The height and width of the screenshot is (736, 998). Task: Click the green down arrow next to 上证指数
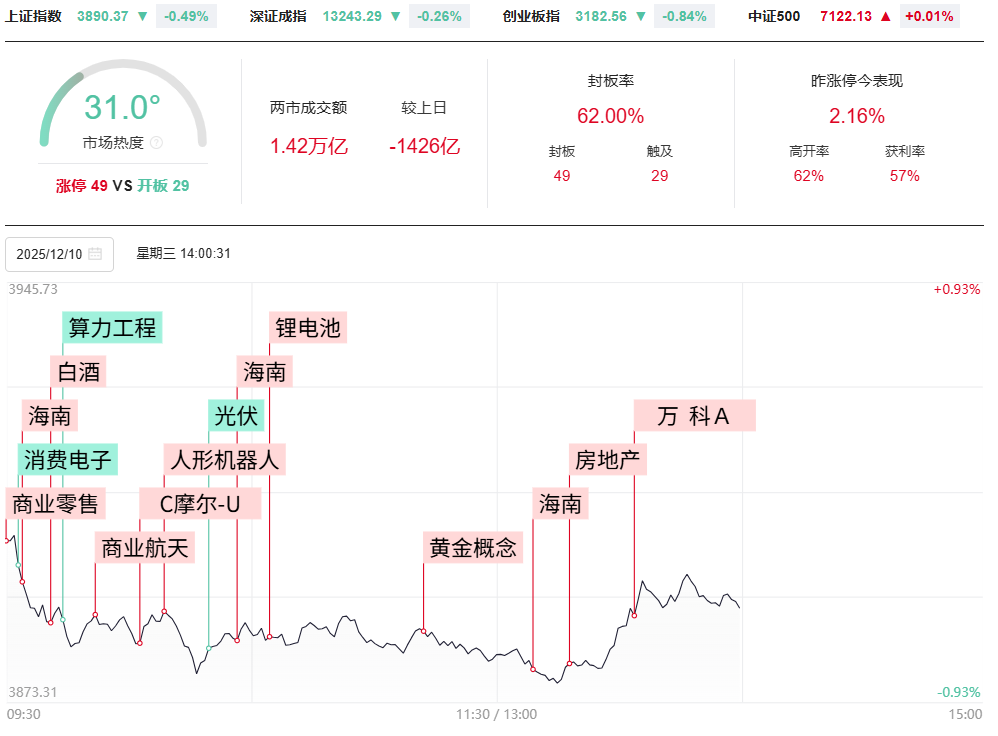[x=143, y=16]
